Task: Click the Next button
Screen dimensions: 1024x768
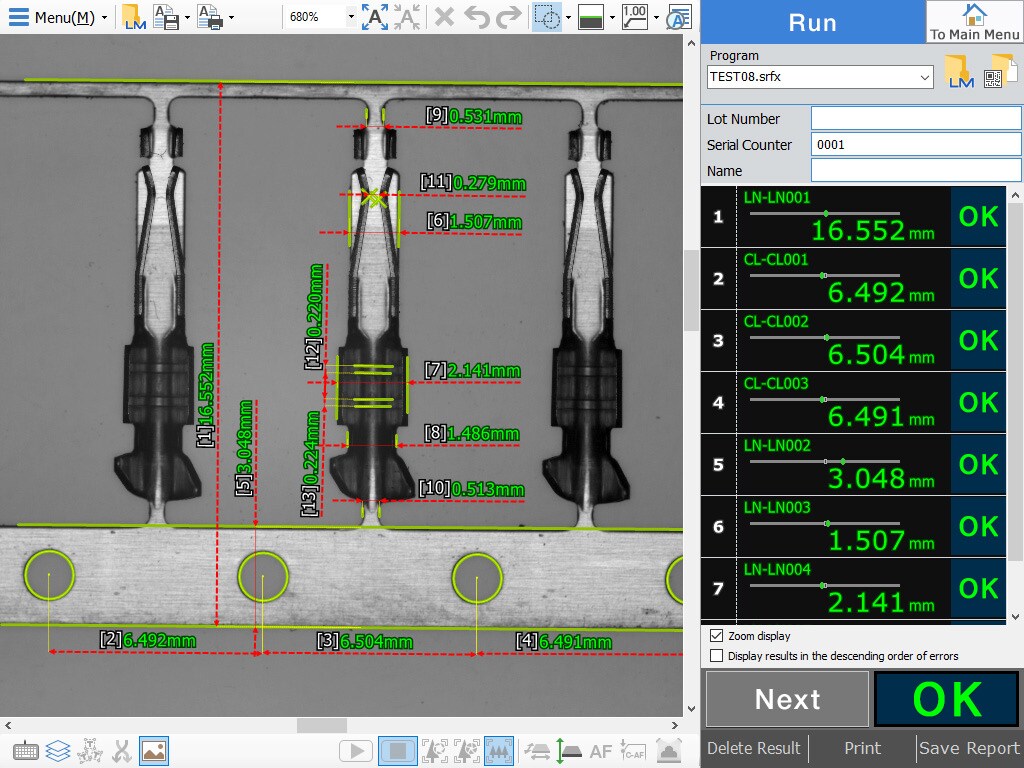Action: (786, 699)
